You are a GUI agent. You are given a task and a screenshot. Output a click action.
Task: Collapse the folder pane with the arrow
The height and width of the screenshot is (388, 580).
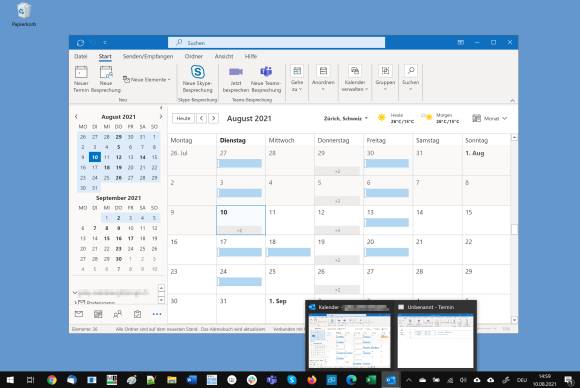[161, 108]
